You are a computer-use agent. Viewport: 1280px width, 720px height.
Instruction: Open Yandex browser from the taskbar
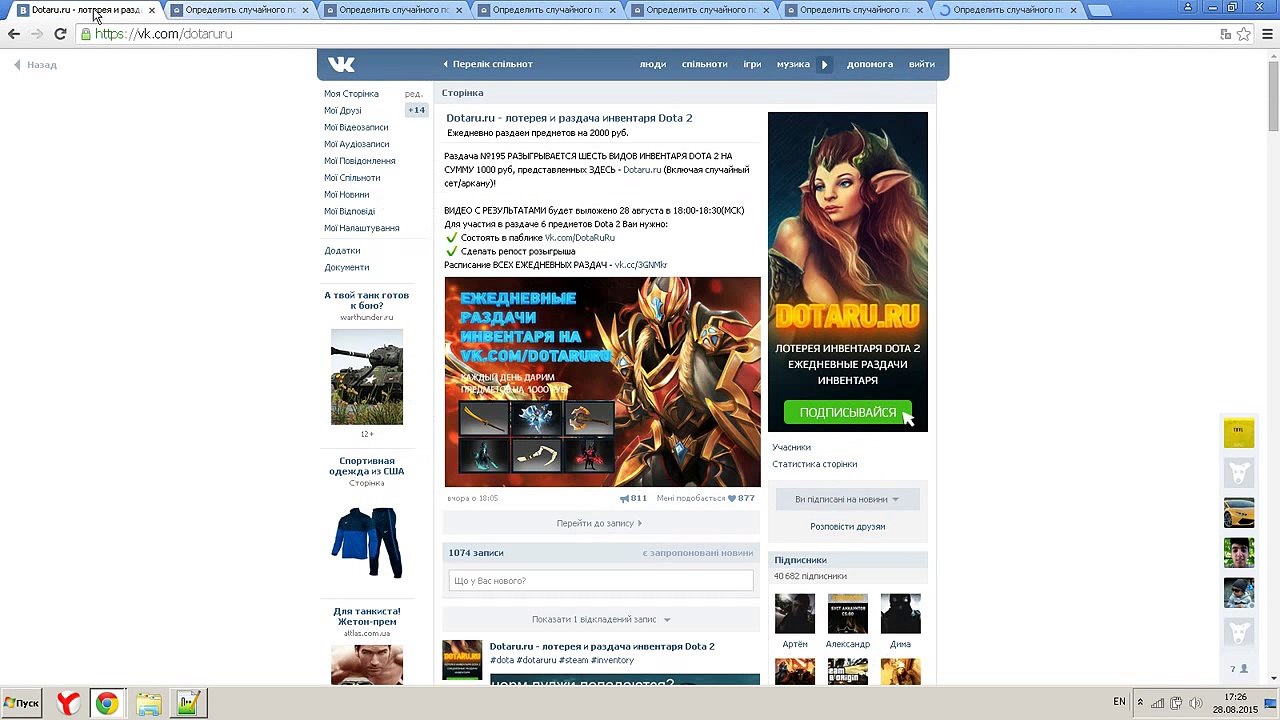tap(68, 704)
